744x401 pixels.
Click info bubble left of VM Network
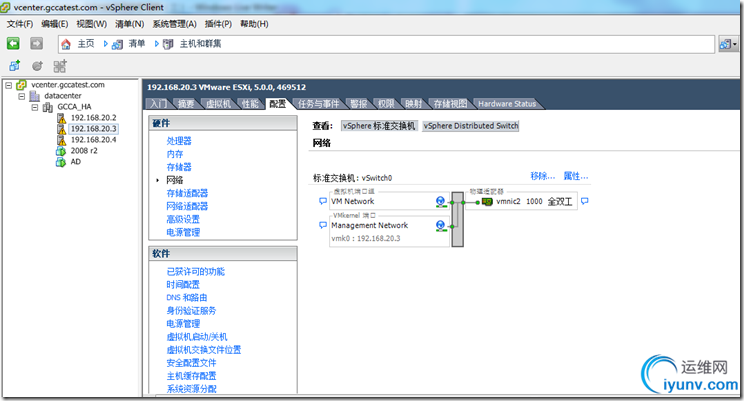tap(323, 201)
